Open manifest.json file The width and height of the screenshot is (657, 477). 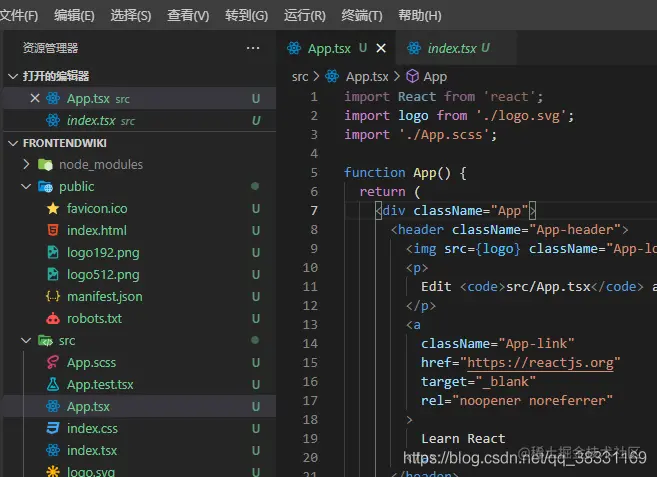[x=105, y=297]
